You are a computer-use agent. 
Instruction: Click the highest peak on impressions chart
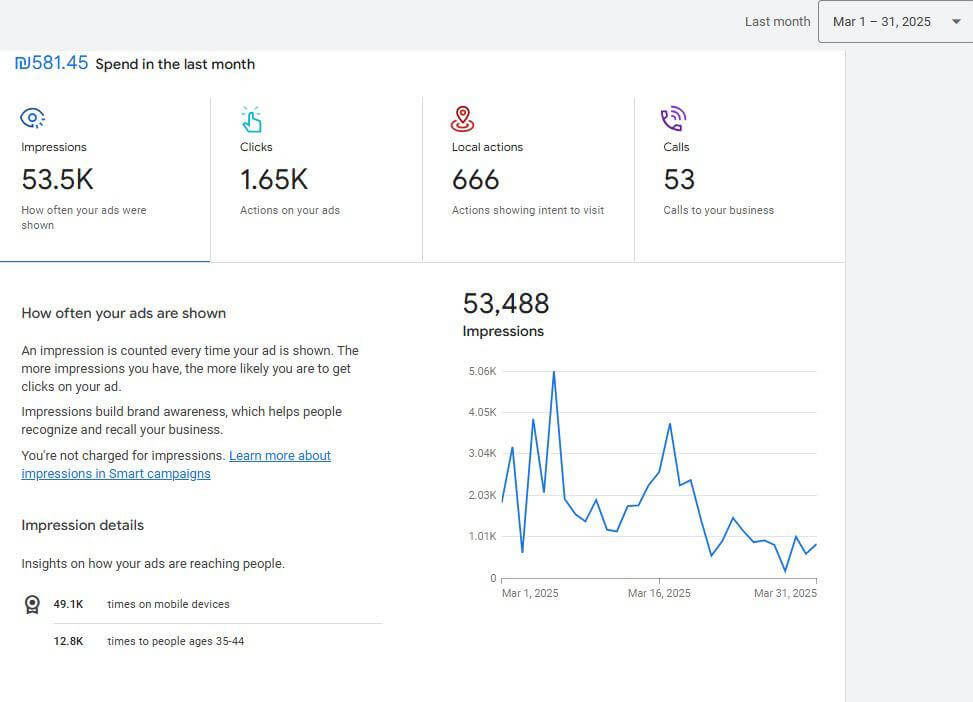coord(554,372)
